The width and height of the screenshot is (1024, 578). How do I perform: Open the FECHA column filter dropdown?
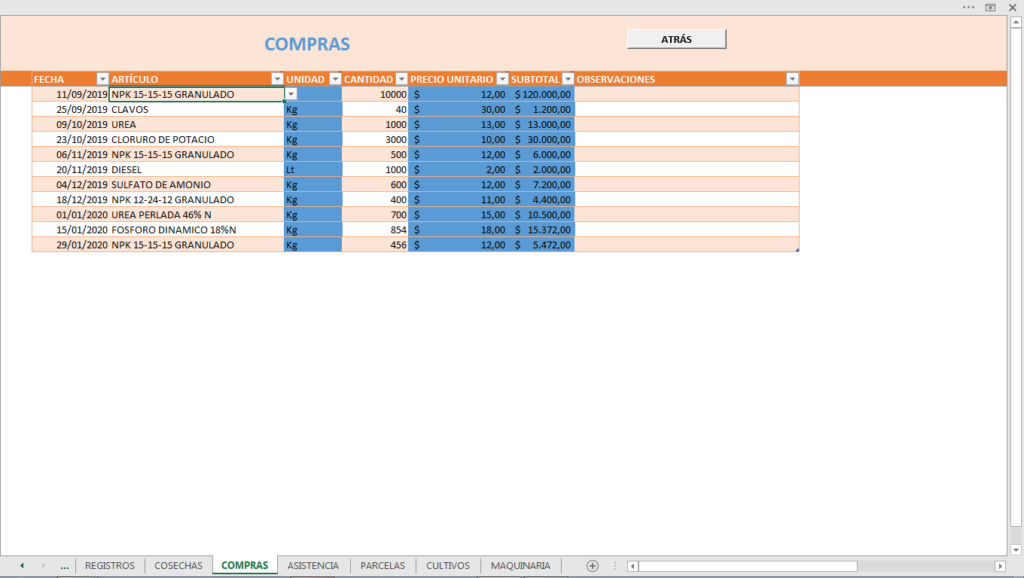pyautogui.click(x=102, y=79)
